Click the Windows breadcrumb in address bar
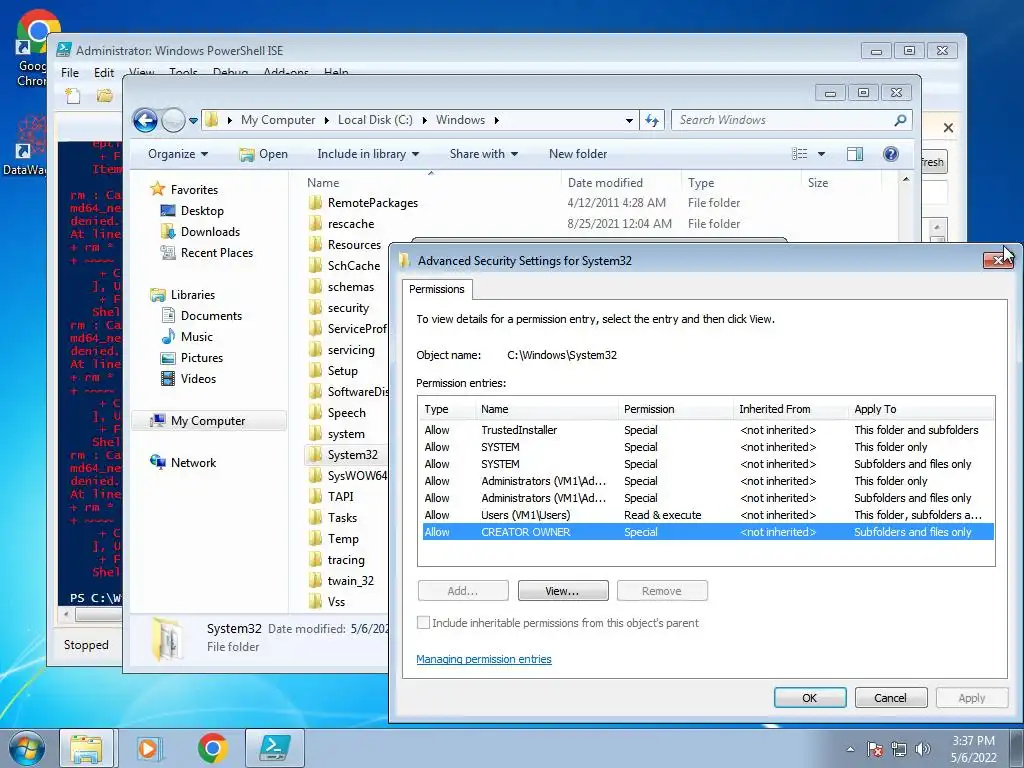 coord(460,120)
